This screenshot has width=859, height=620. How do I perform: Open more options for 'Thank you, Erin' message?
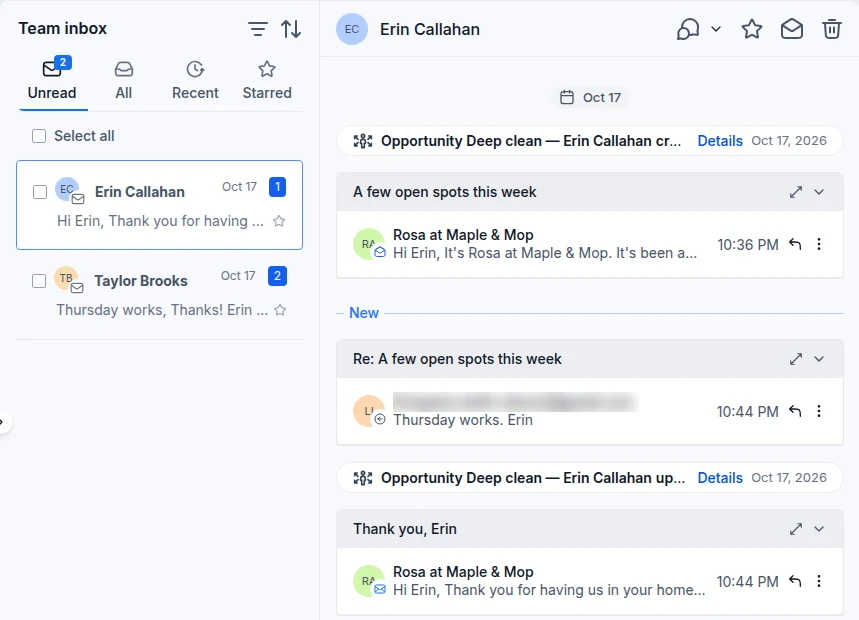(819, 581)
